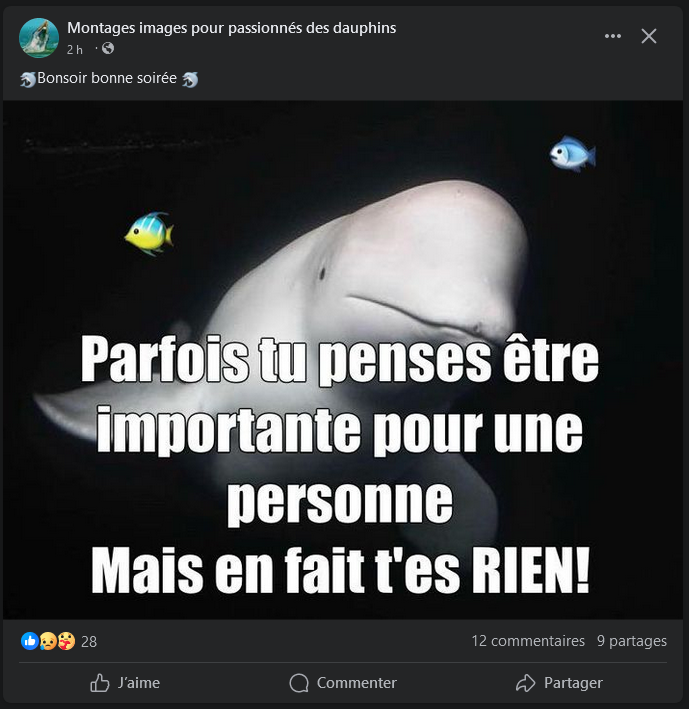Viewport: 689px width, 709px height.
Task: Open the Montages images pour passionnés des dauphins page
Action: pyautogui.click(x=231, y=28)
